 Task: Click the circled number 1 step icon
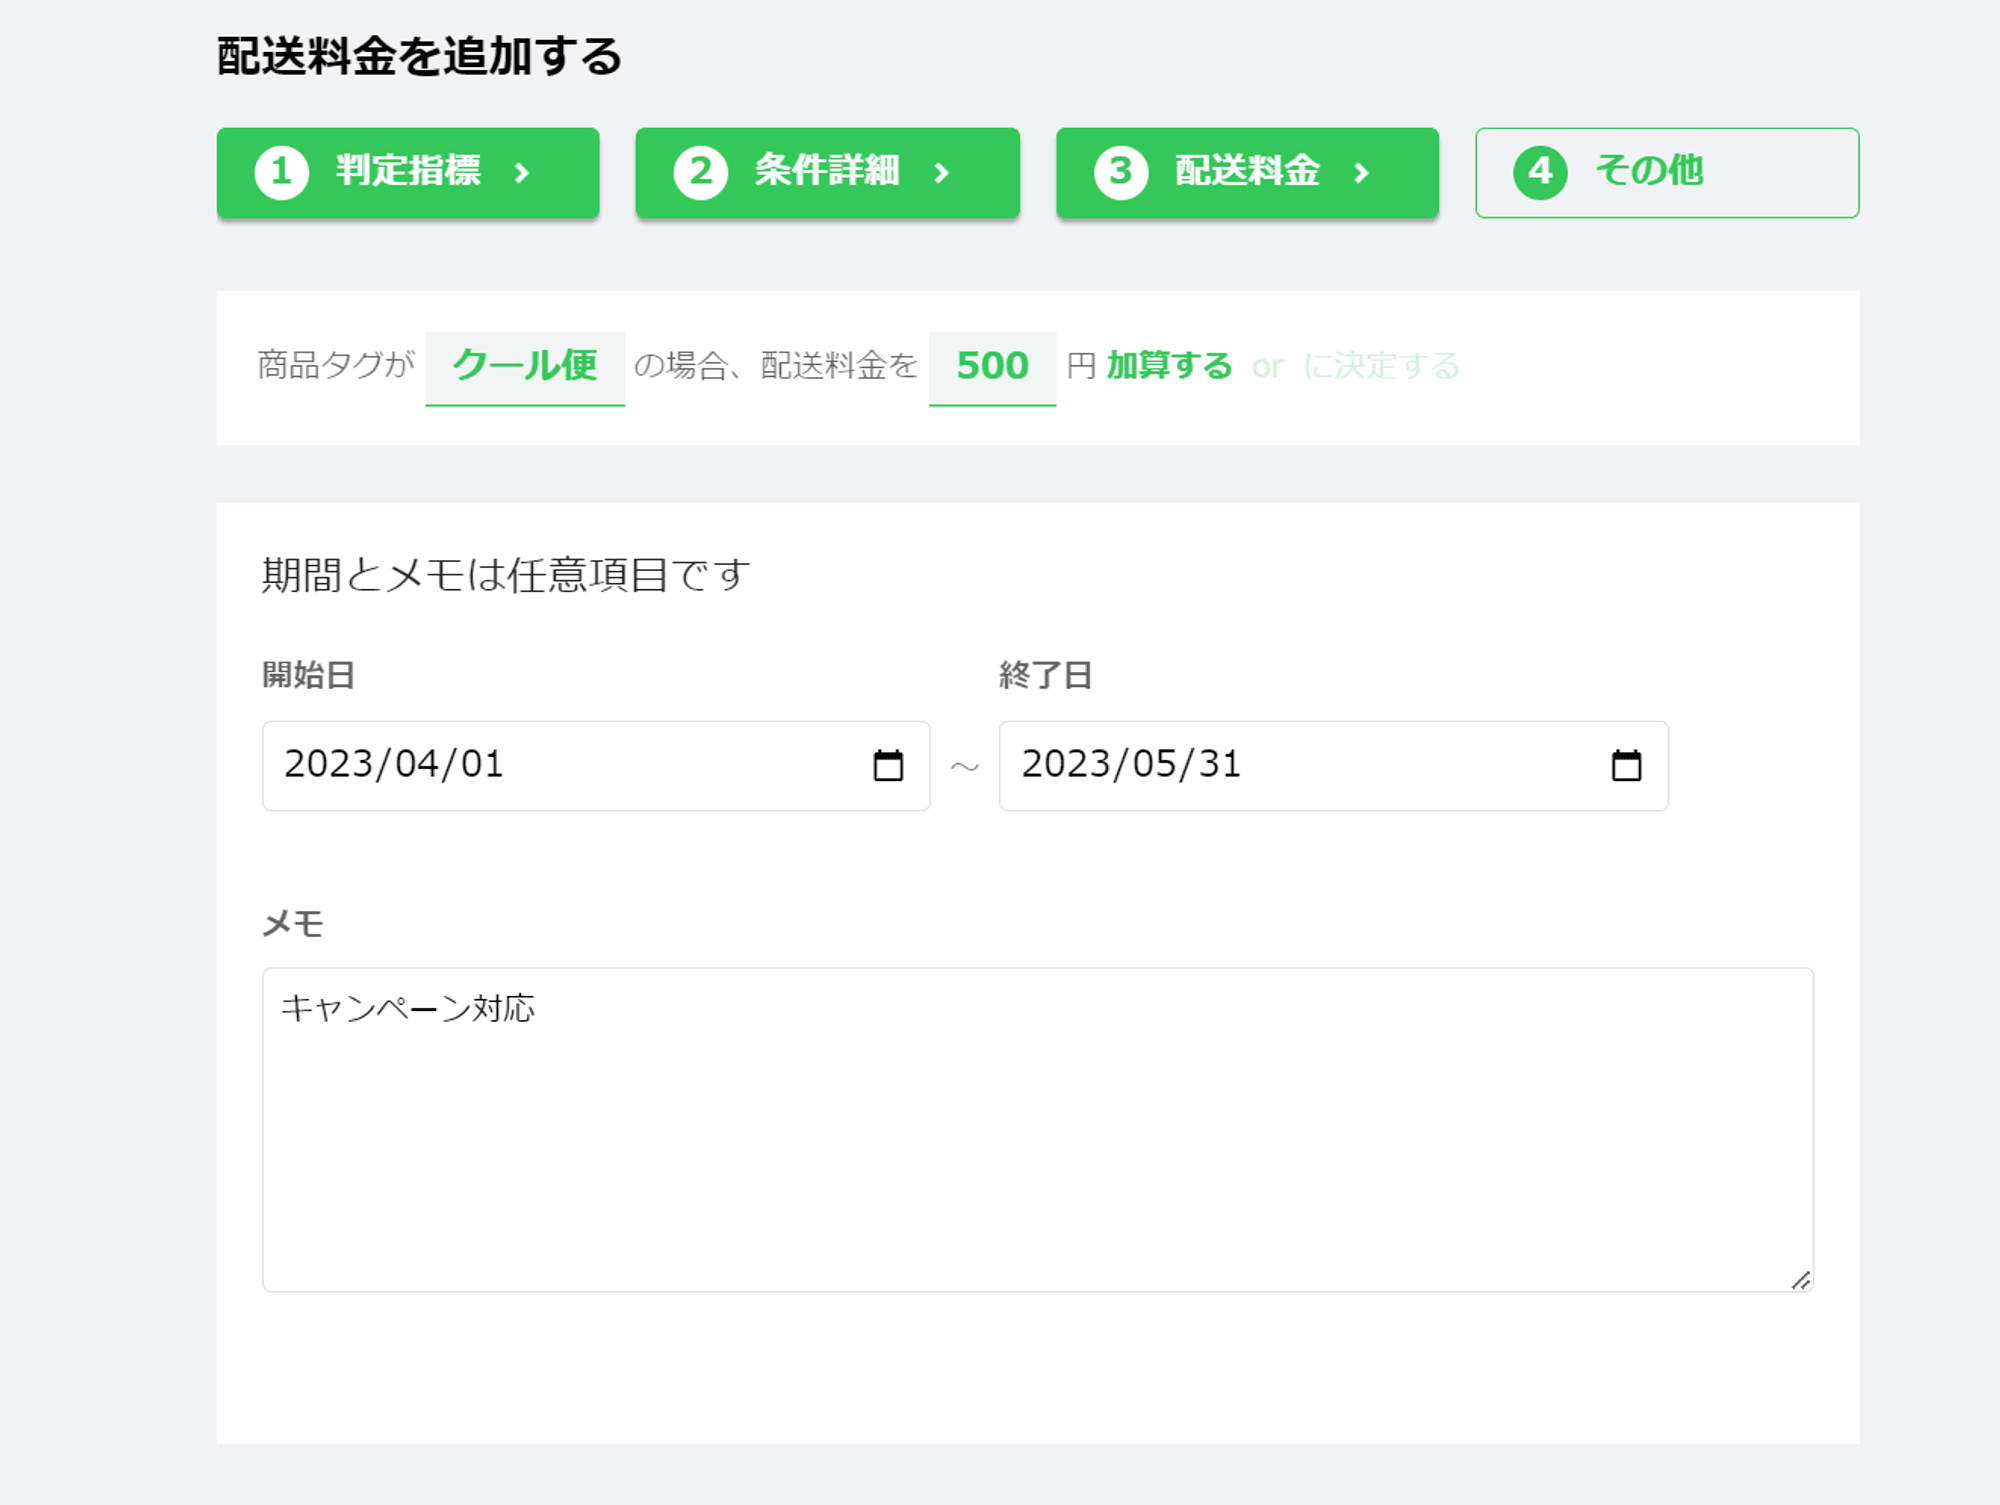(x=281, y=172)
